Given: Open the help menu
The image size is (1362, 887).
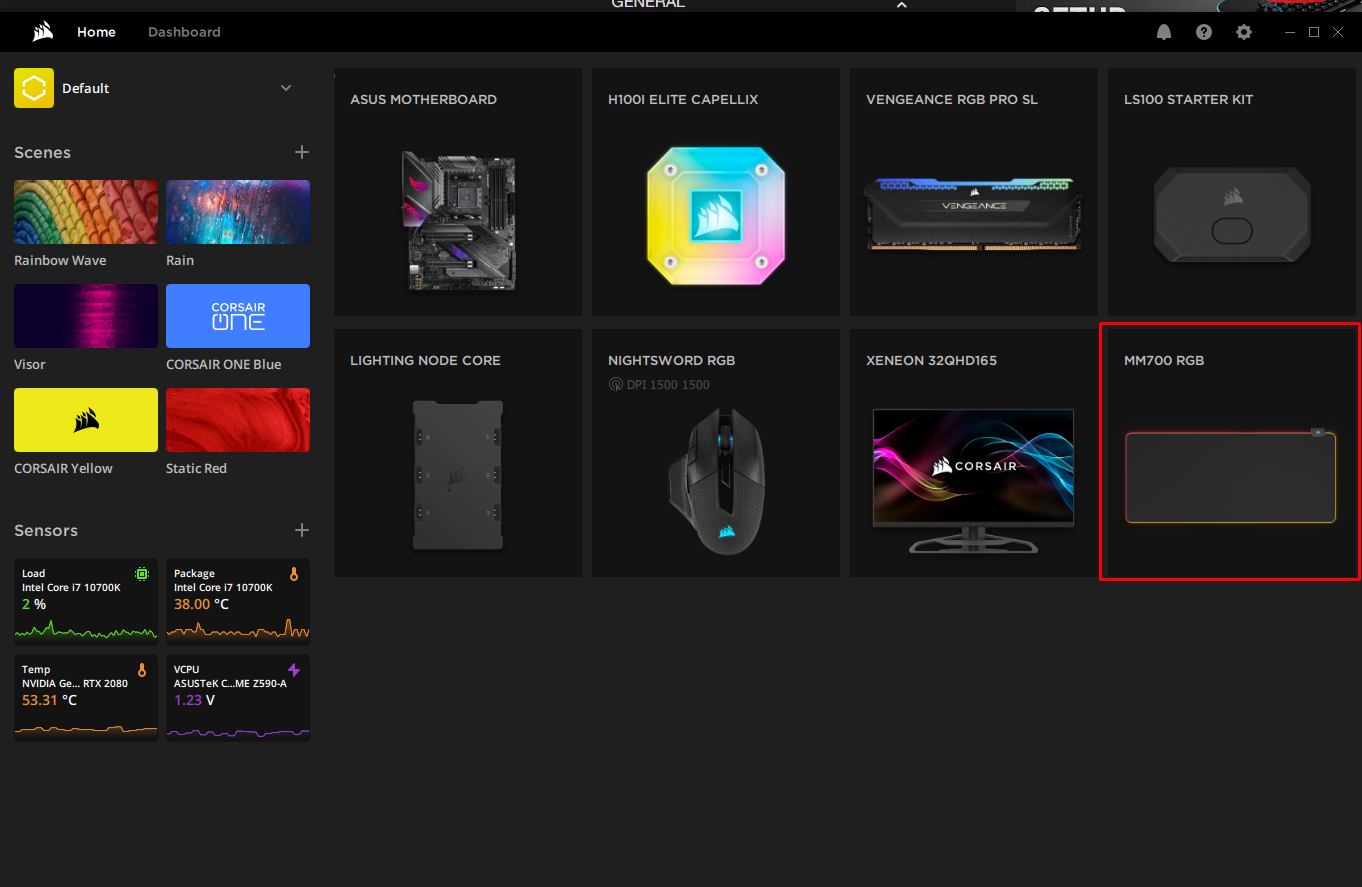Looking at the screenshot, I should coord(1203,31).
